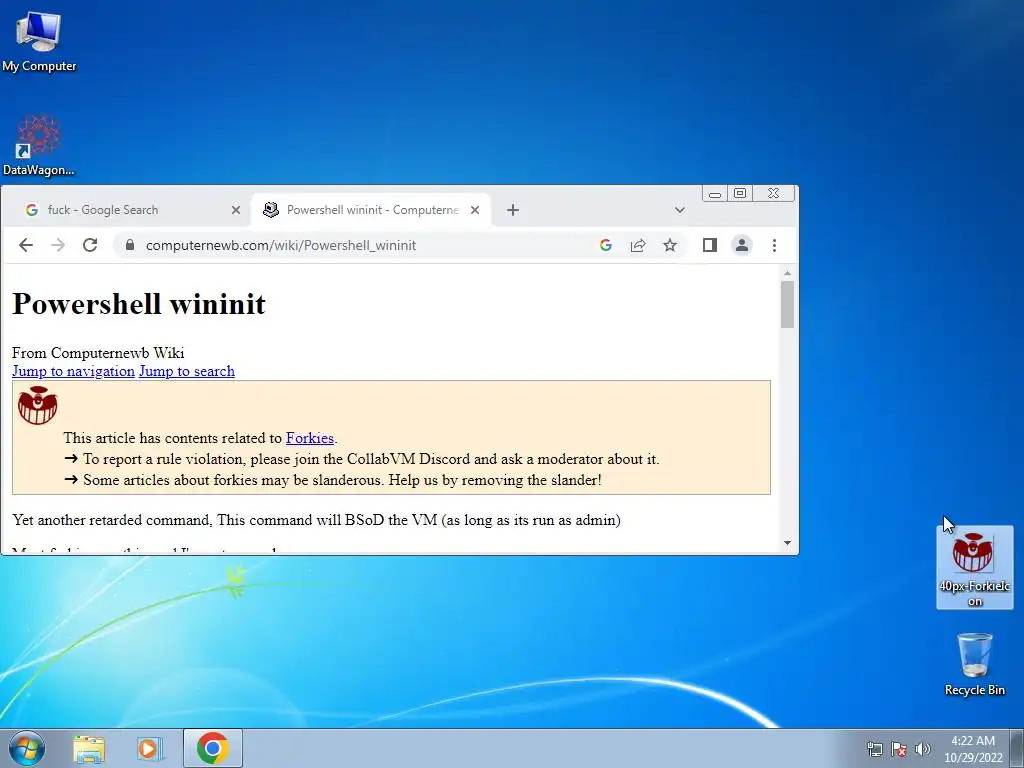The image size is (1024, 768).
Task: Close the Chrome window
Action: [x=773, y=193]
